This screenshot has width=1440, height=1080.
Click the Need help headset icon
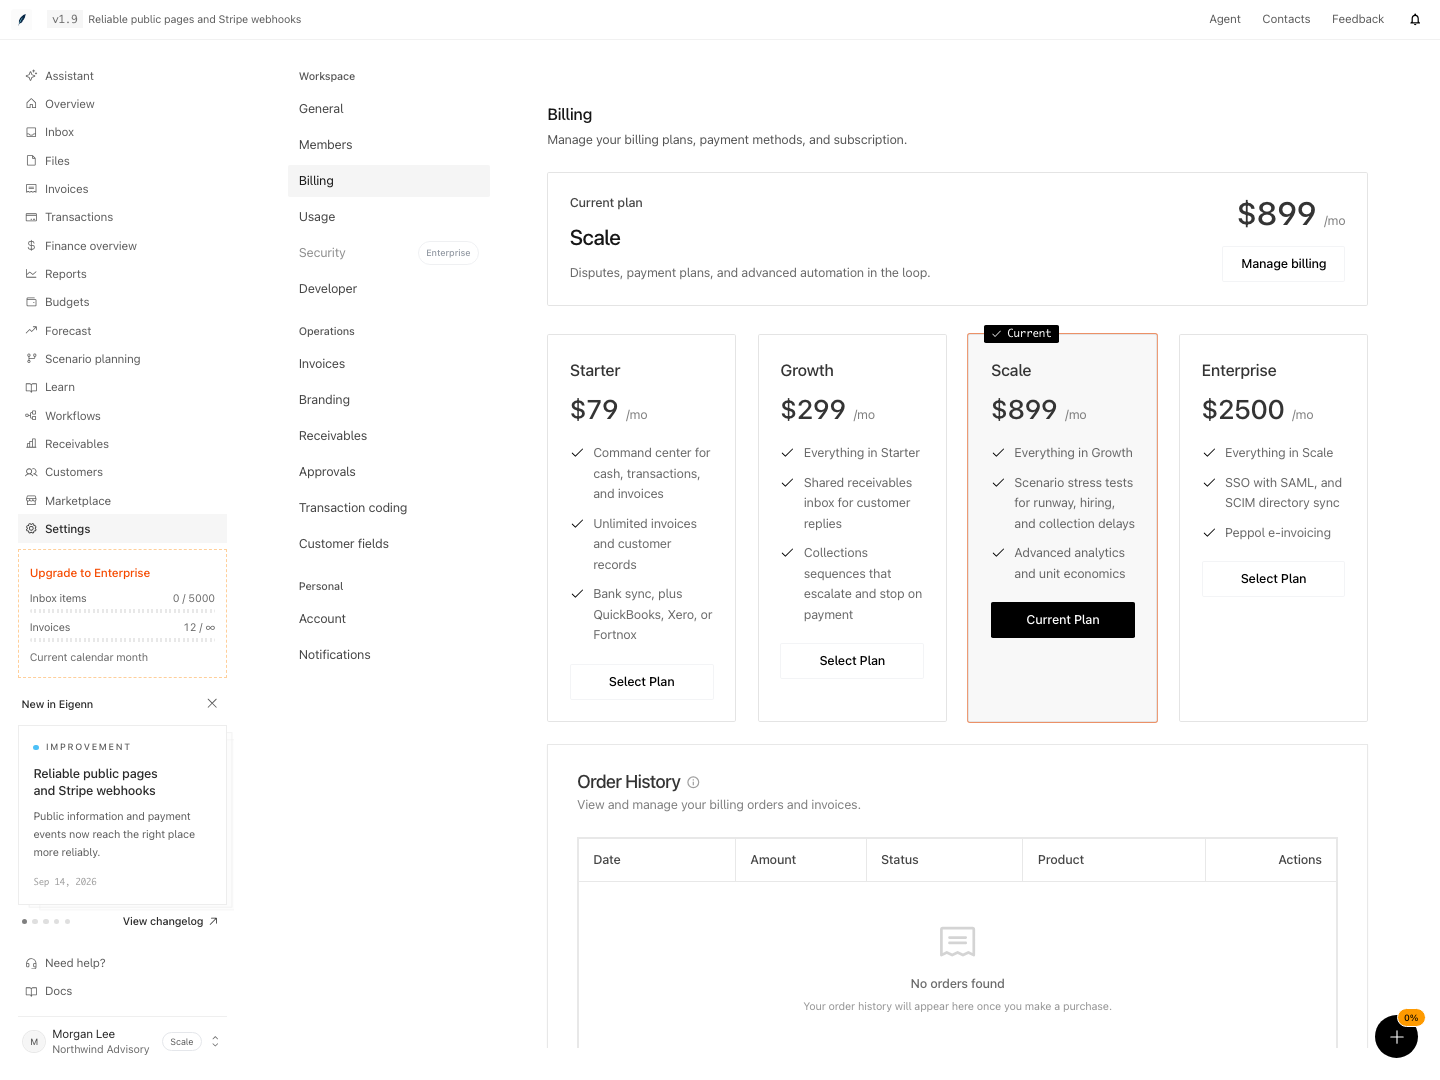pos(31,963)
